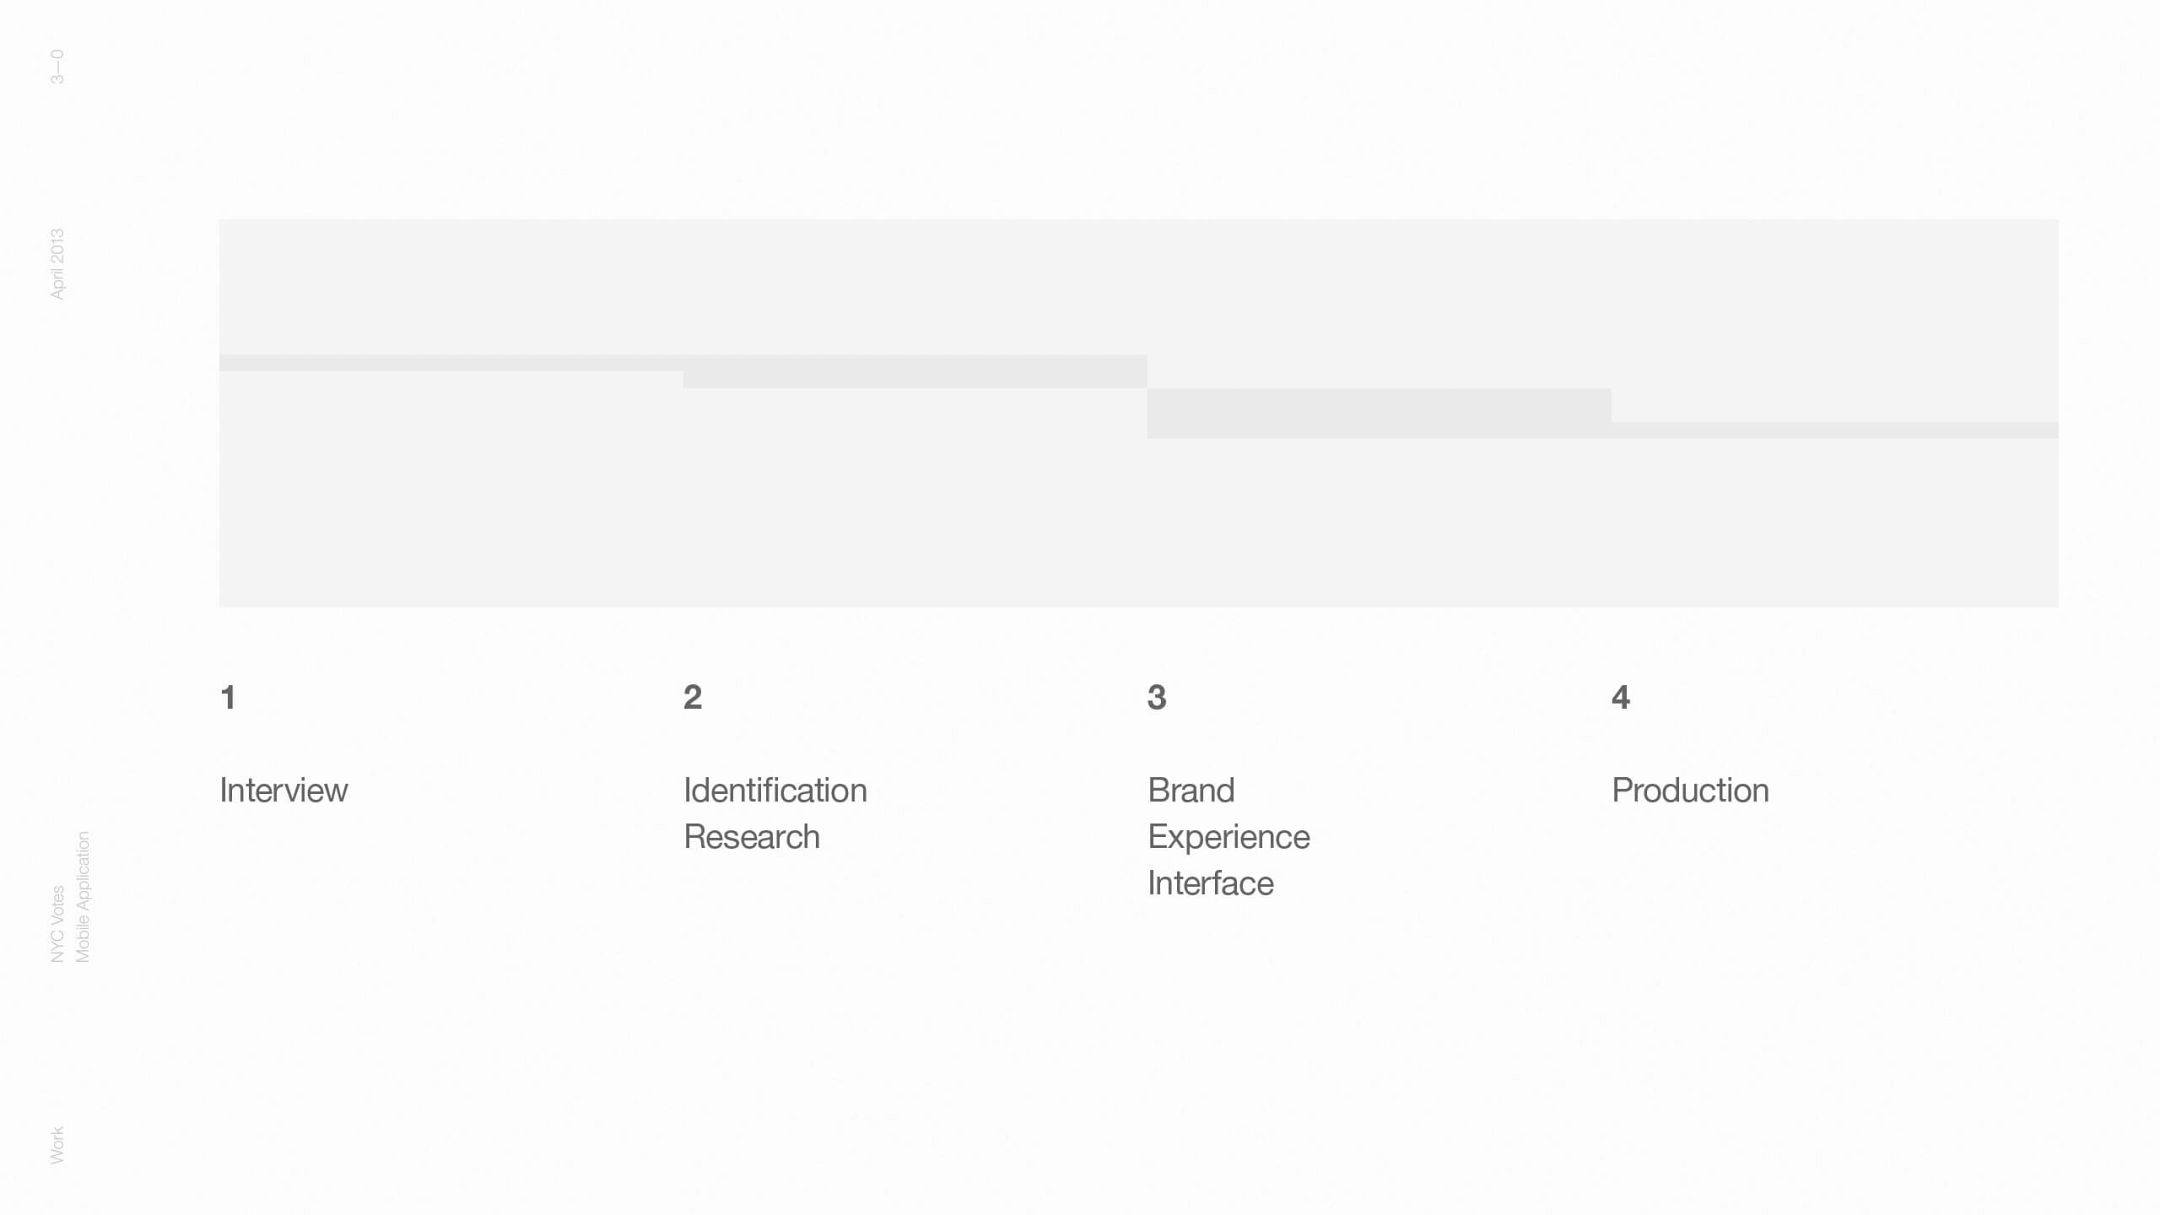Click the 3—0 page marker

(57, 66)
